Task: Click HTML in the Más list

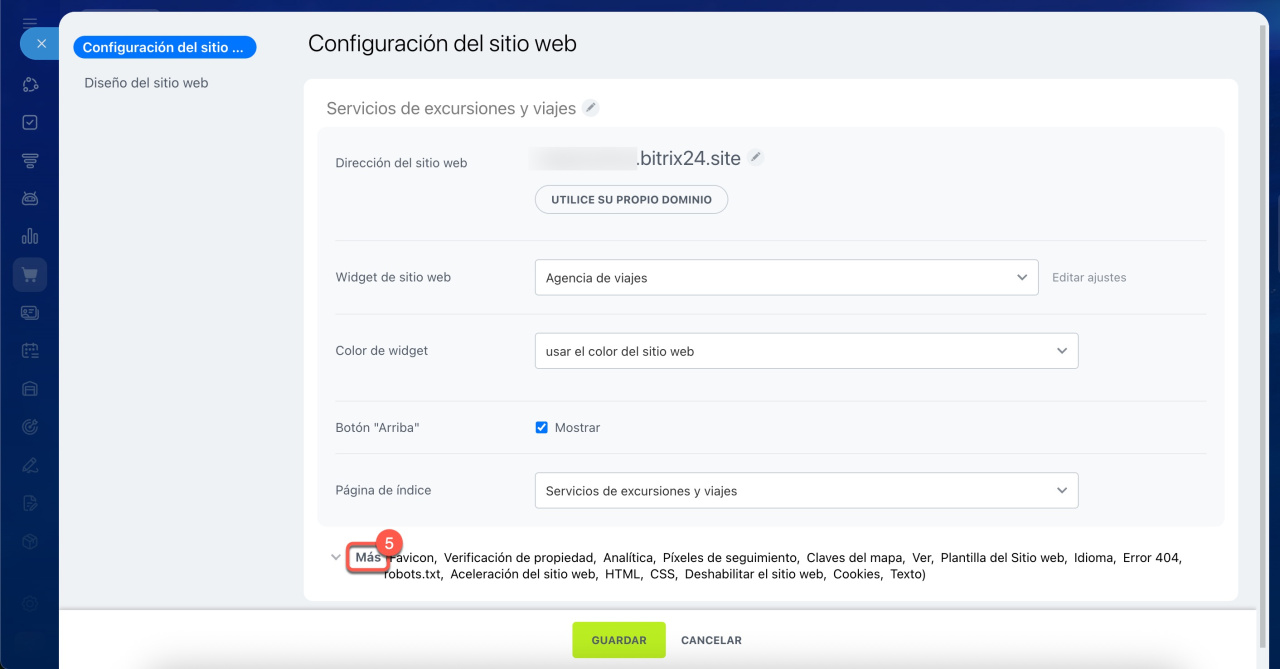Action: click(x=624, y=574)
